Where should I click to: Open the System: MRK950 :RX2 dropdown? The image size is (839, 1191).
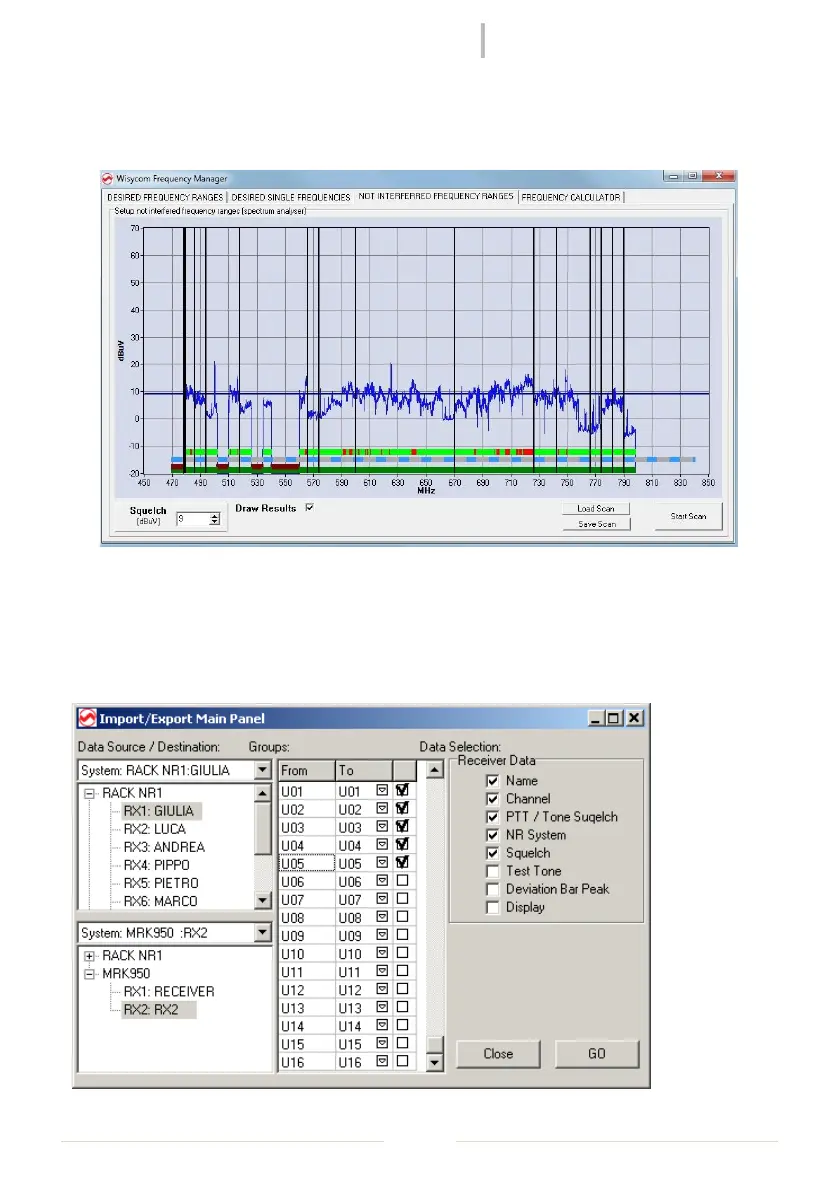tap(263, 933)
